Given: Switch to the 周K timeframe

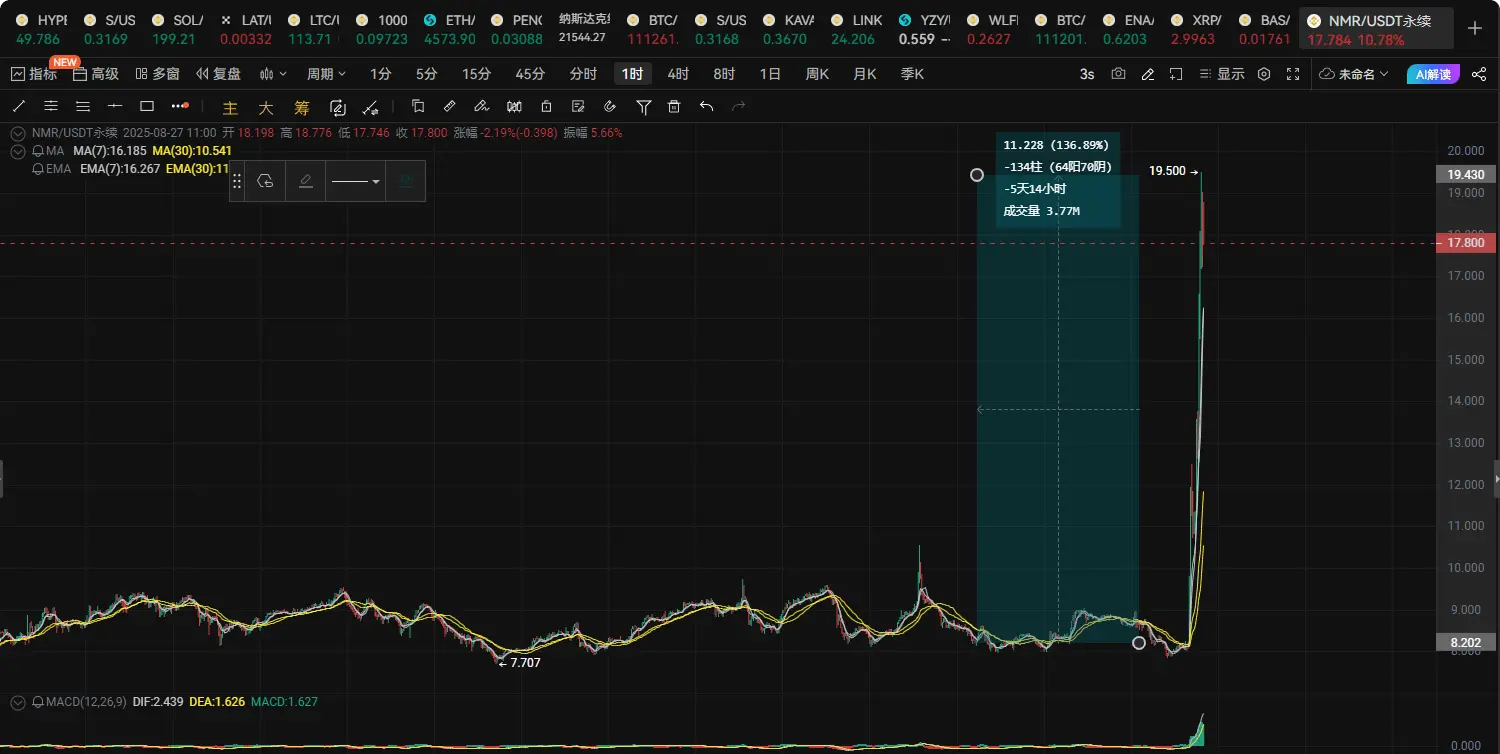Looking at the screenshot, I should point(817,74).
